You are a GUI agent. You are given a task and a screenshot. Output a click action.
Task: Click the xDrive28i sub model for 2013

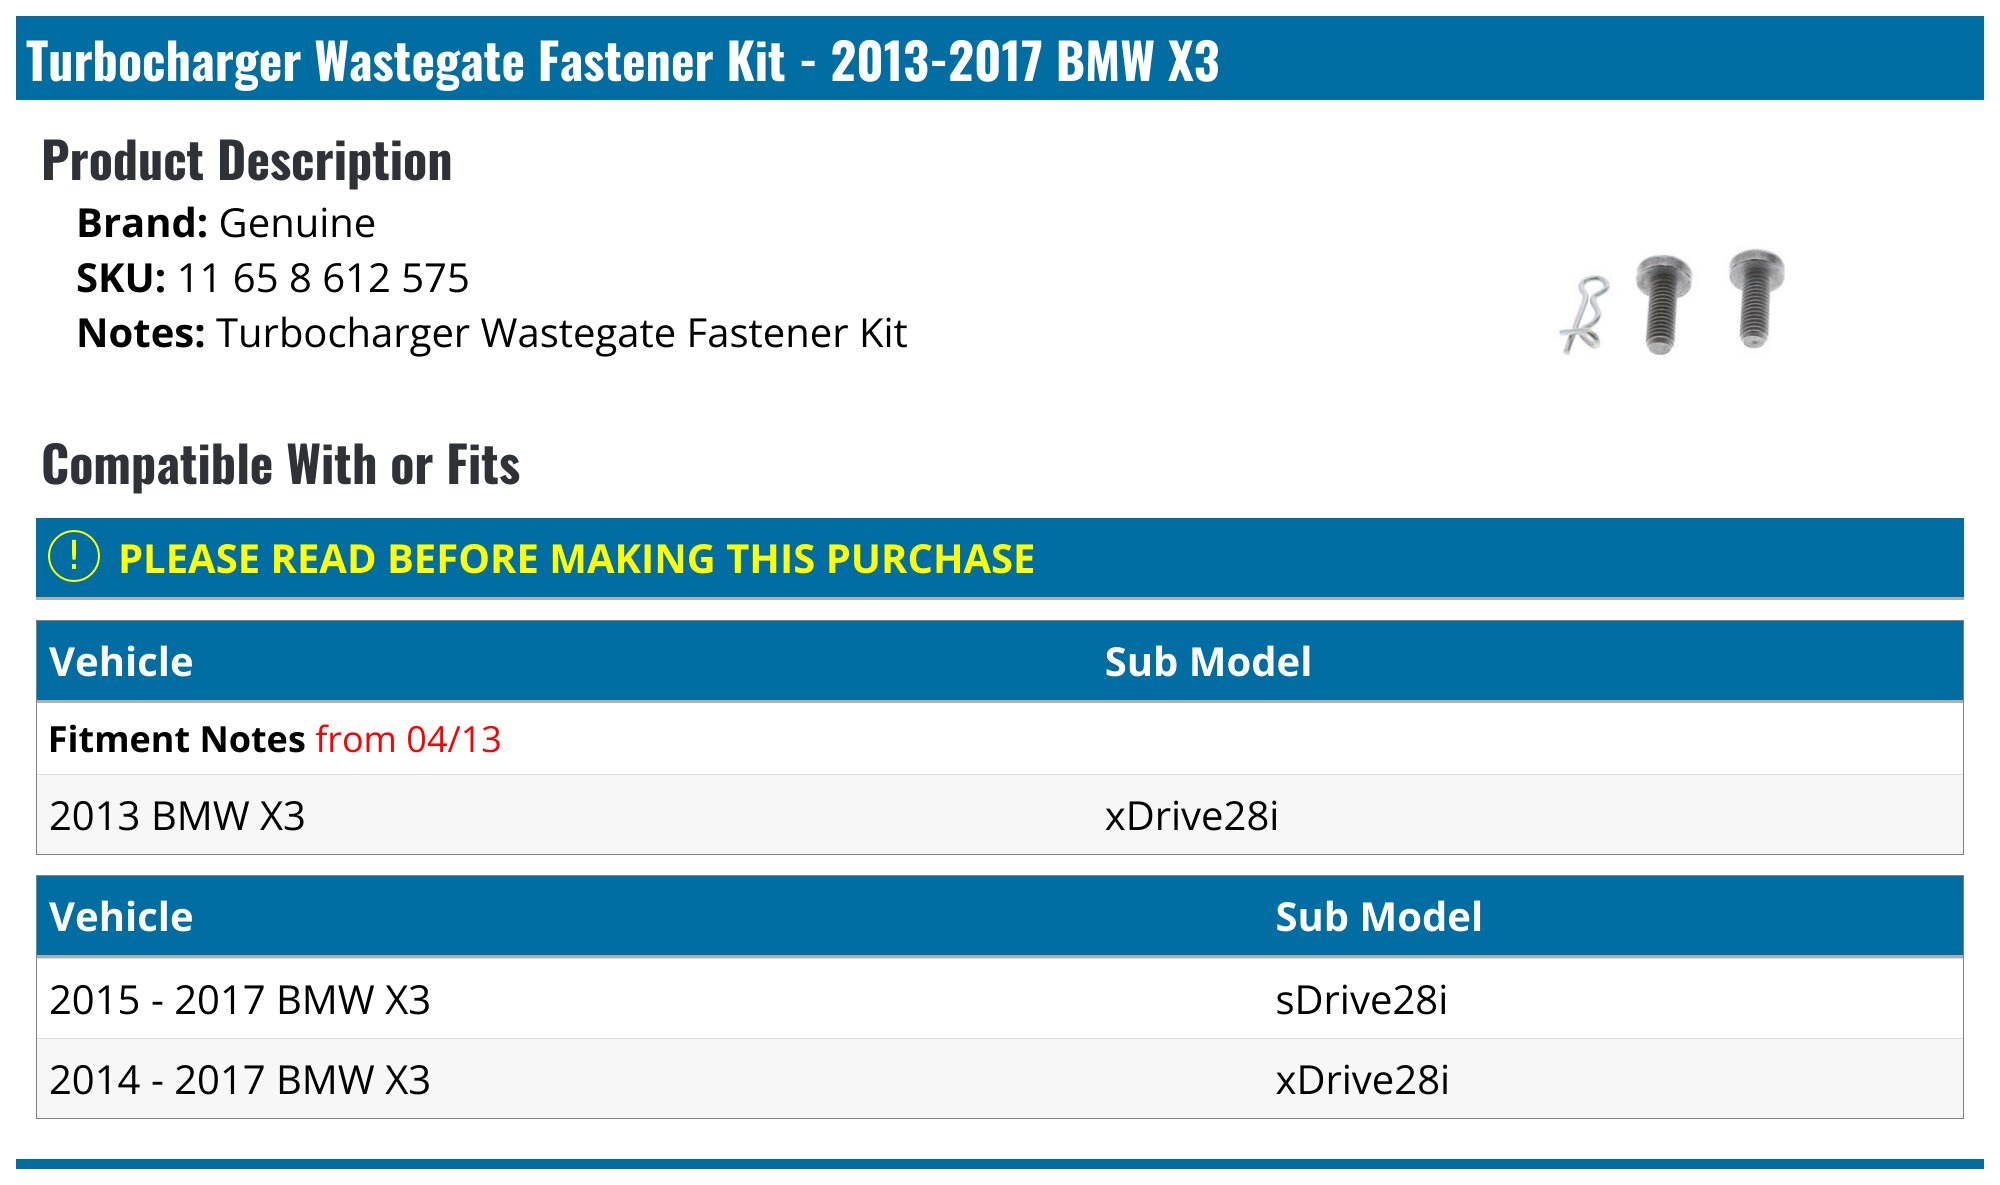[x=1191, y=815]
